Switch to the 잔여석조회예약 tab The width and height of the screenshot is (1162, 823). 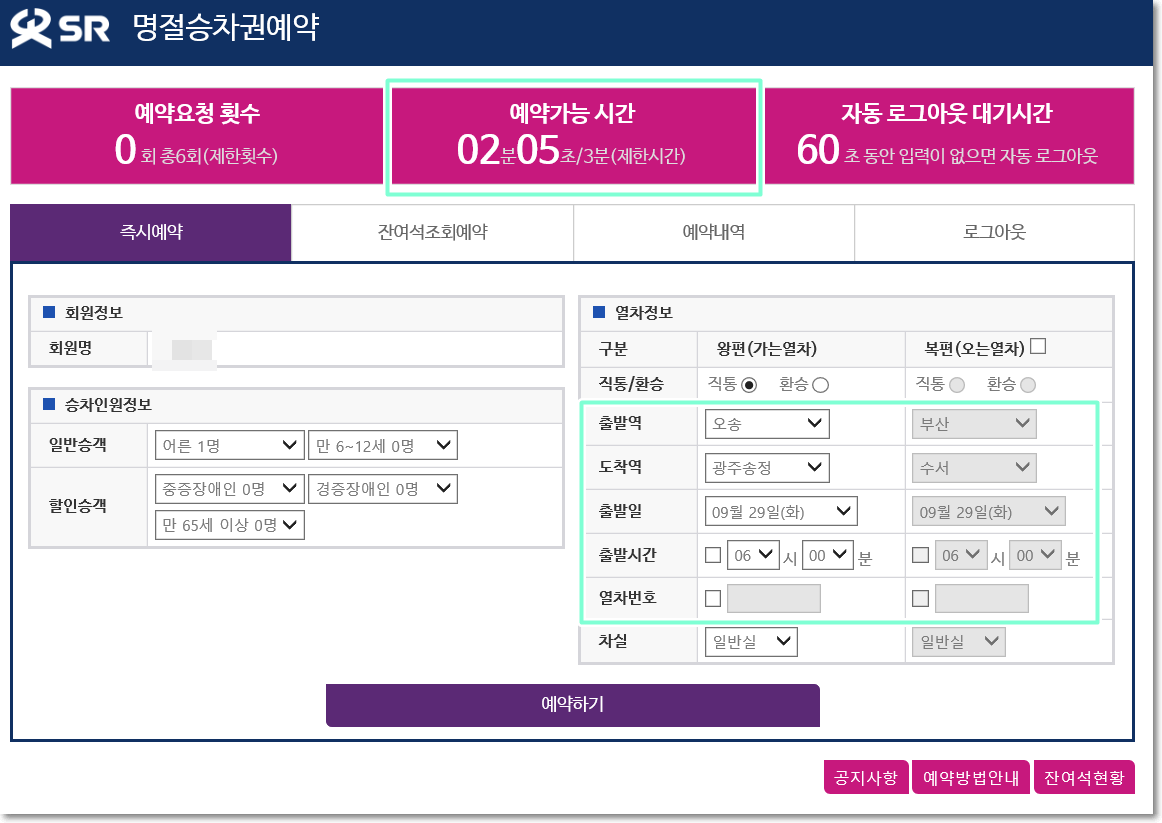pyautogui.click(x=433, y=232)
